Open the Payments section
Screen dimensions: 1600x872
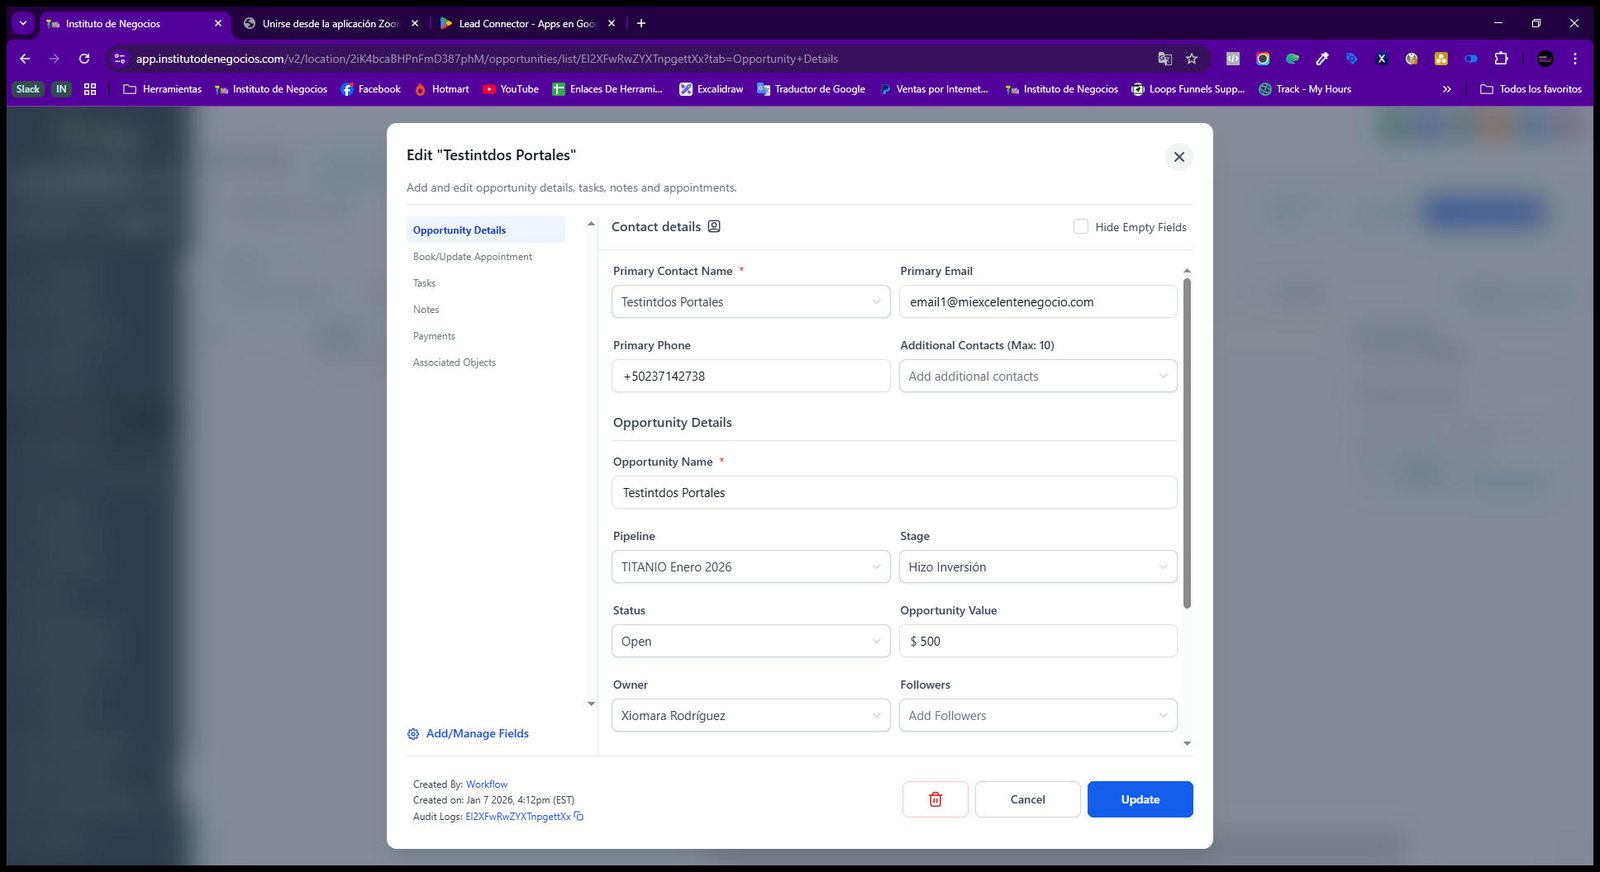434,336
